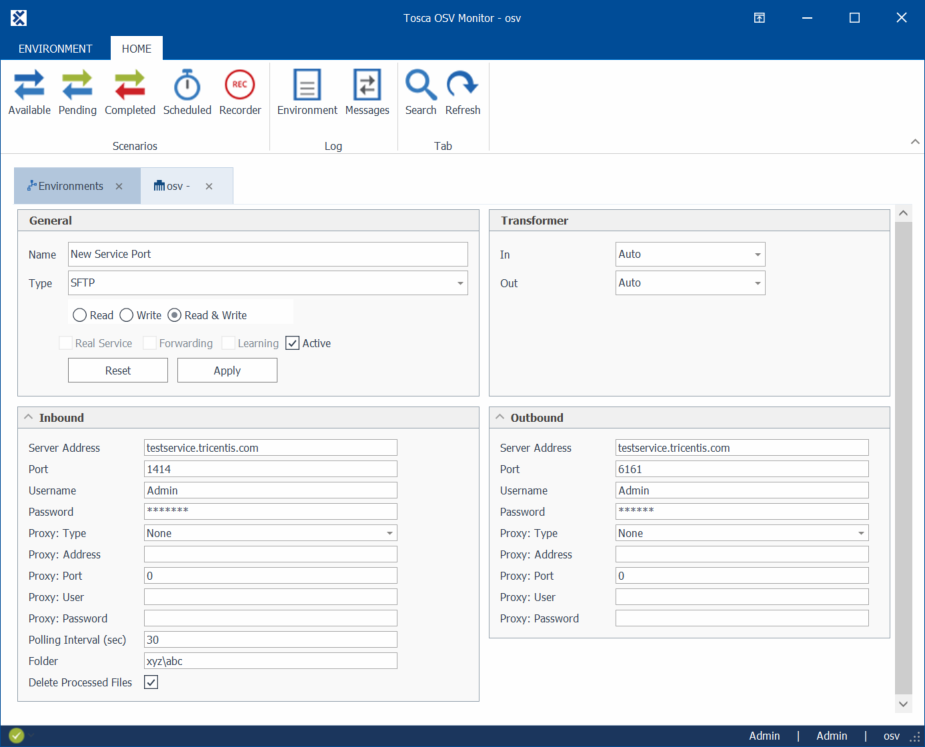Show Pending scenarios
Image resolution: width=925 pixels, height=747 pixels.
coord(77,93)
